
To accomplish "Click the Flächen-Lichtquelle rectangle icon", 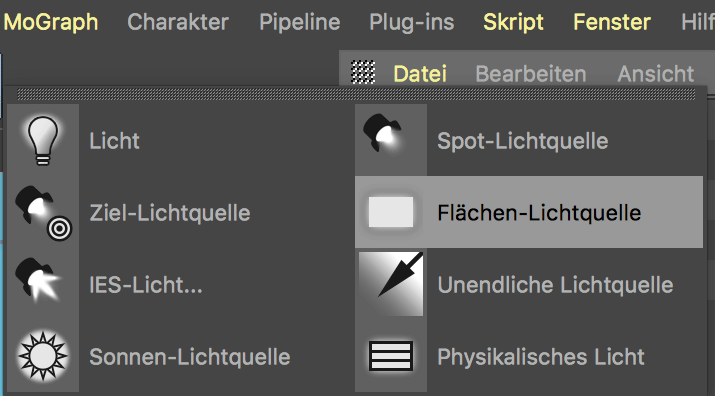I will (x=391, y=212).
